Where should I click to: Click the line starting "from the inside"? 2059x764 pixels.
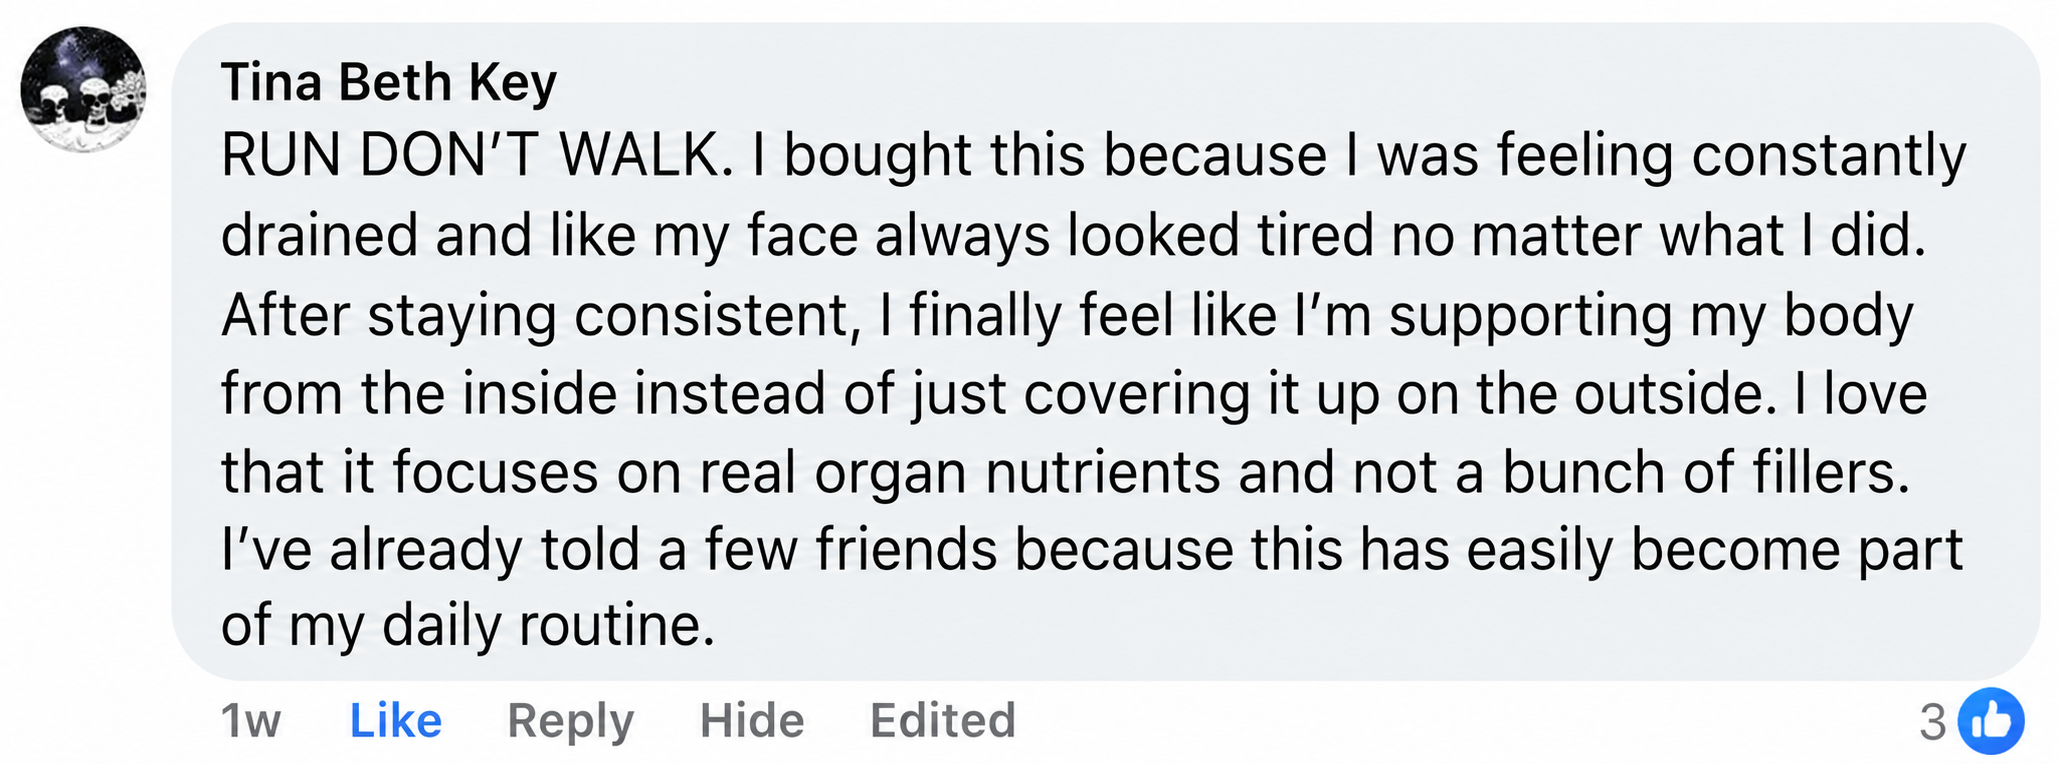(x=1074, y=394)
